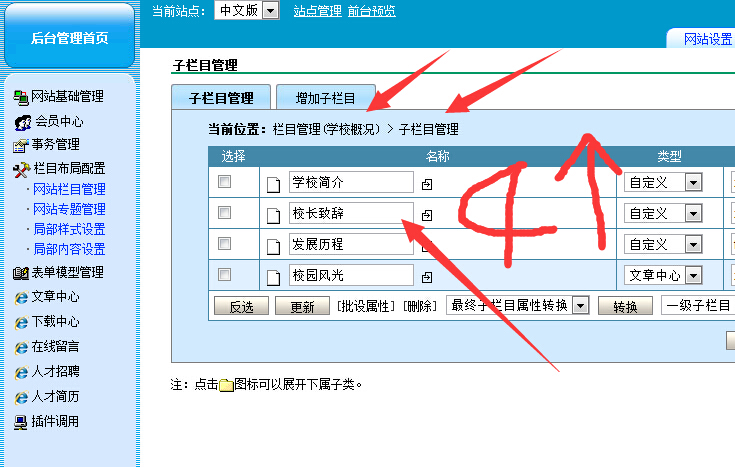Tick the checkbox for 学校简介 row
735x467 pixels.
tap(225, 182)
